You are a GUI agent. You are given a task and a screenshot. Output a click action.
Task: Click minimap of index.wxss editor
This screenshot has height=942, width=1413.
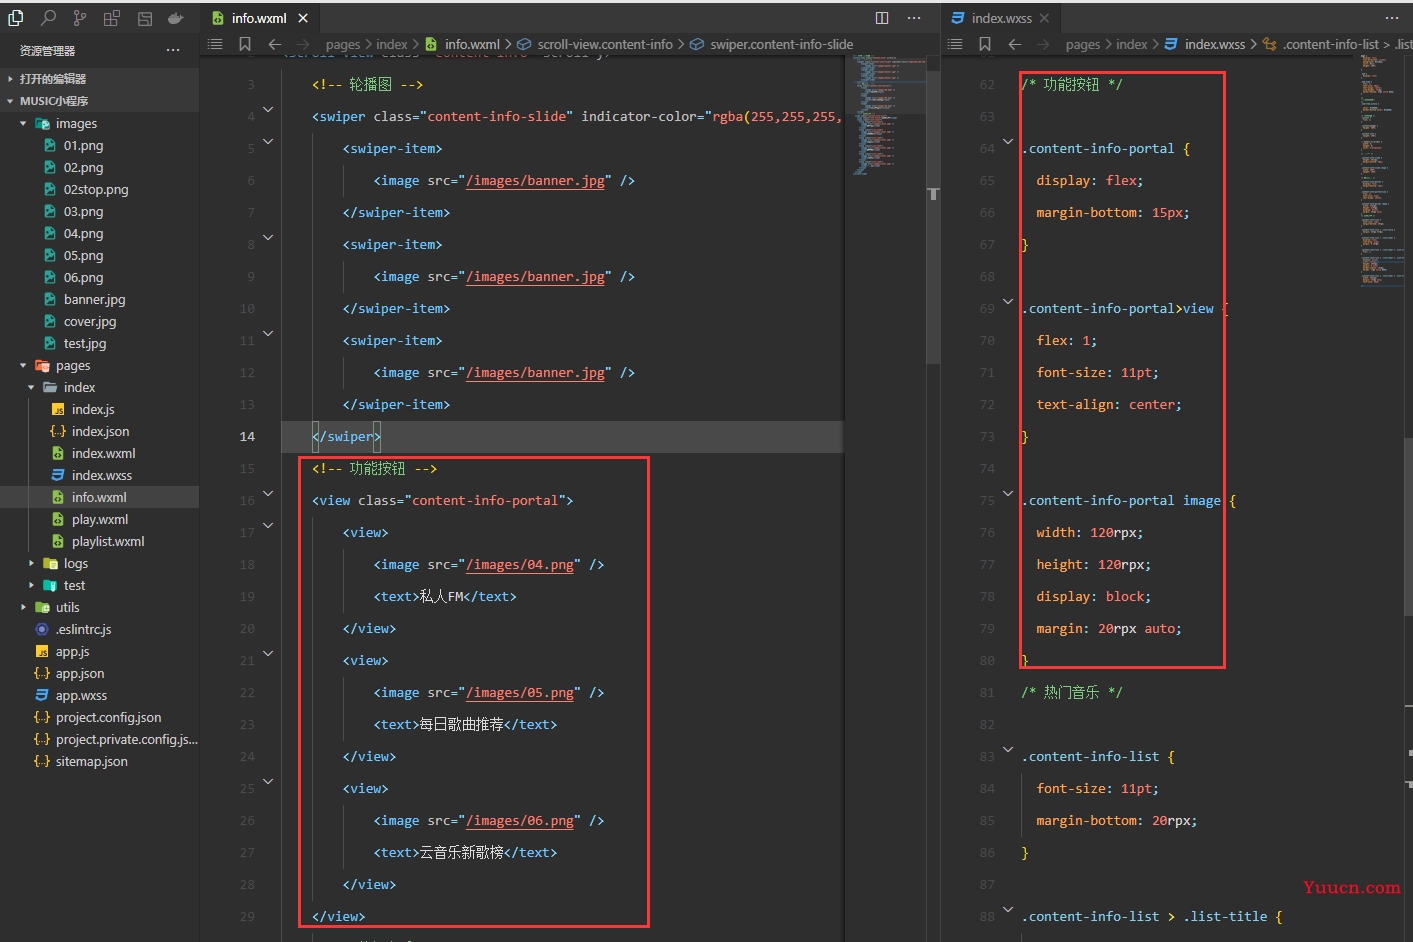(1381, 170)
